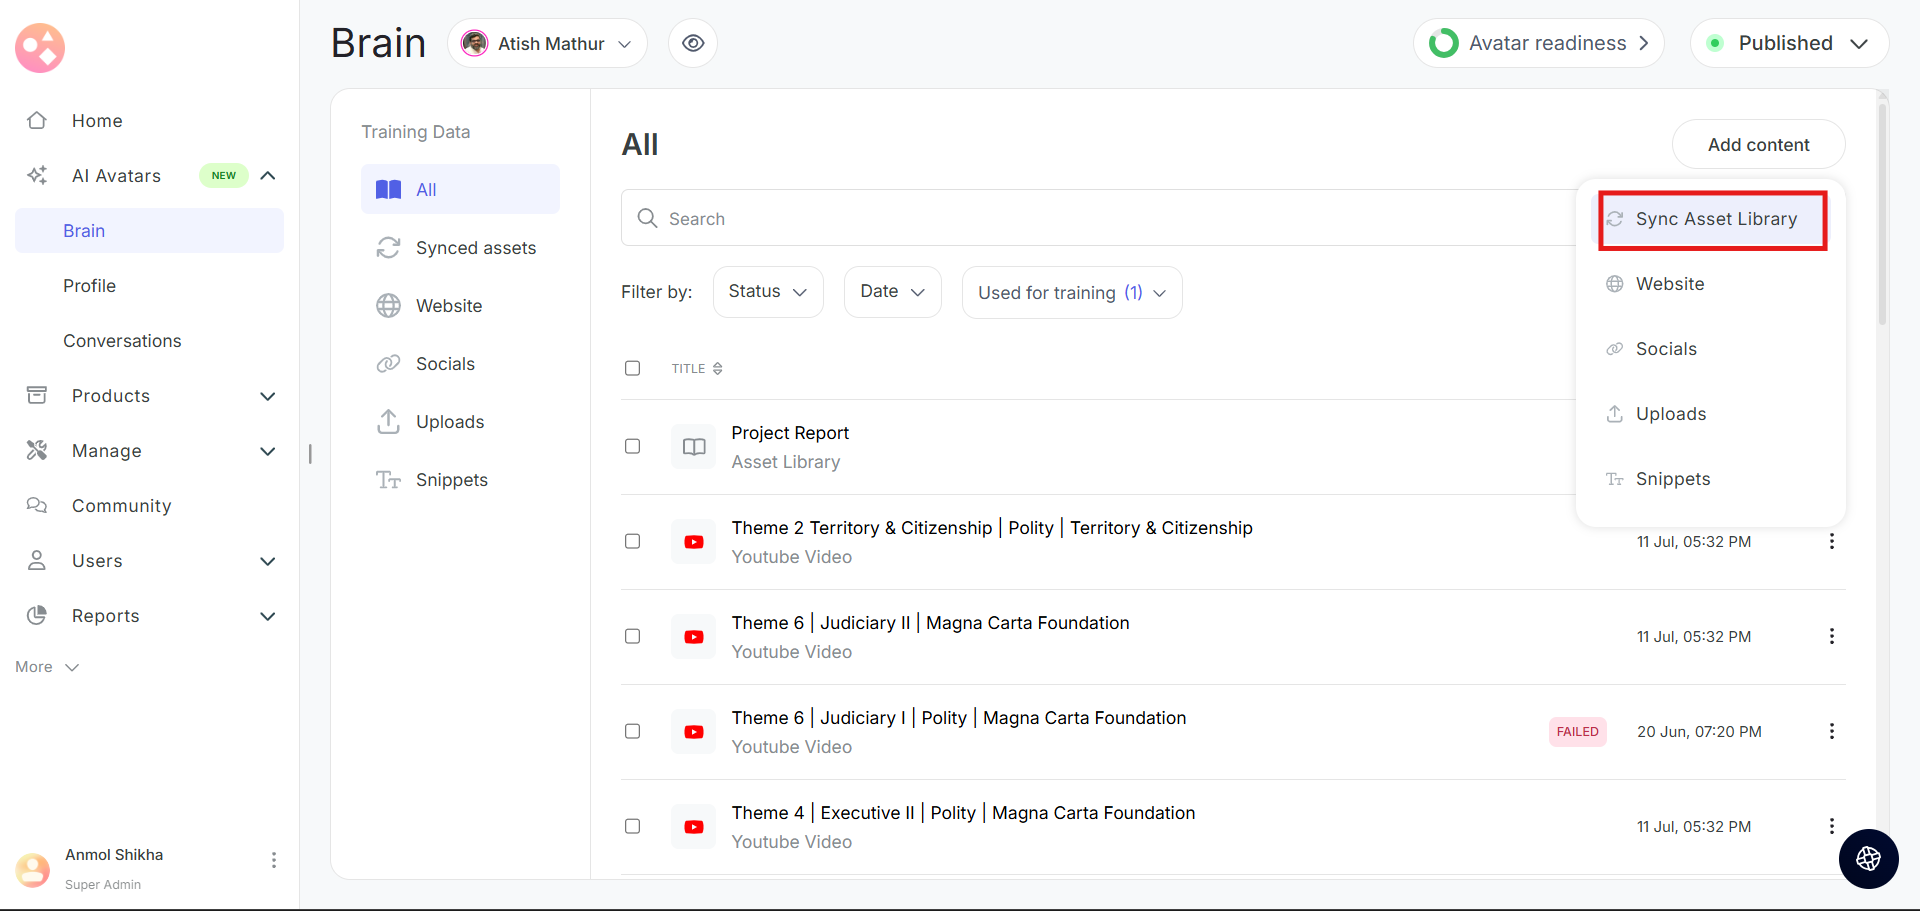Open options menu next to Anmol Shikha
This screenshot has height=911, width=1920.
pyautogui.click(x=273, y=860)
